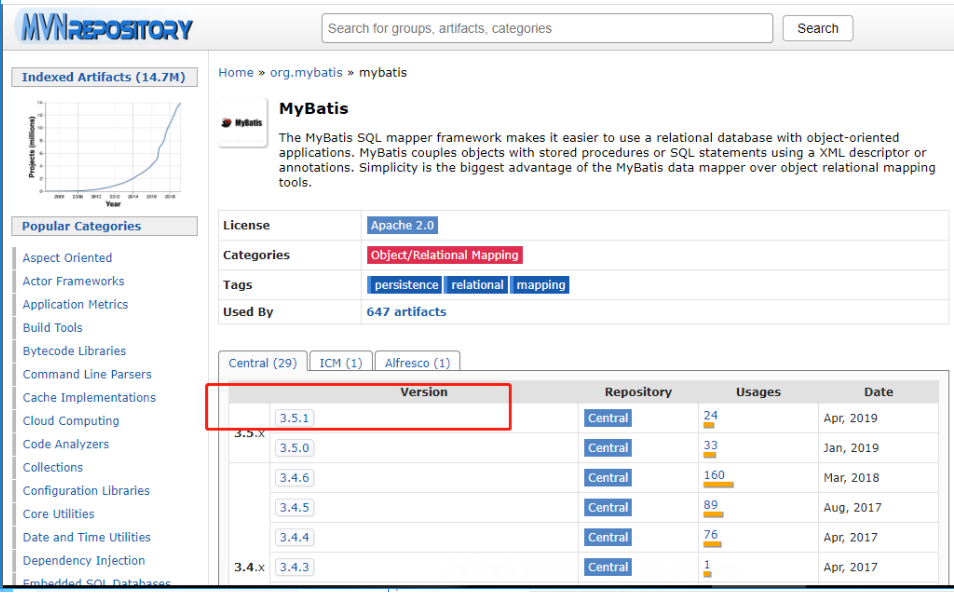Open version 3.4.5

[x=294, y=507]
